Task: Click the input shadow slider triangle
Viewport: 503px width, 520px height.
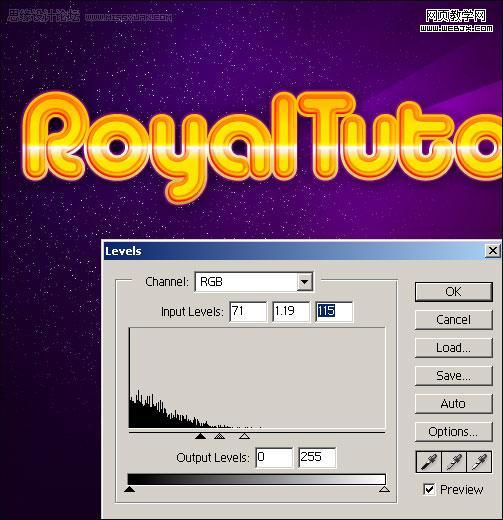Action: coord(200,436)
